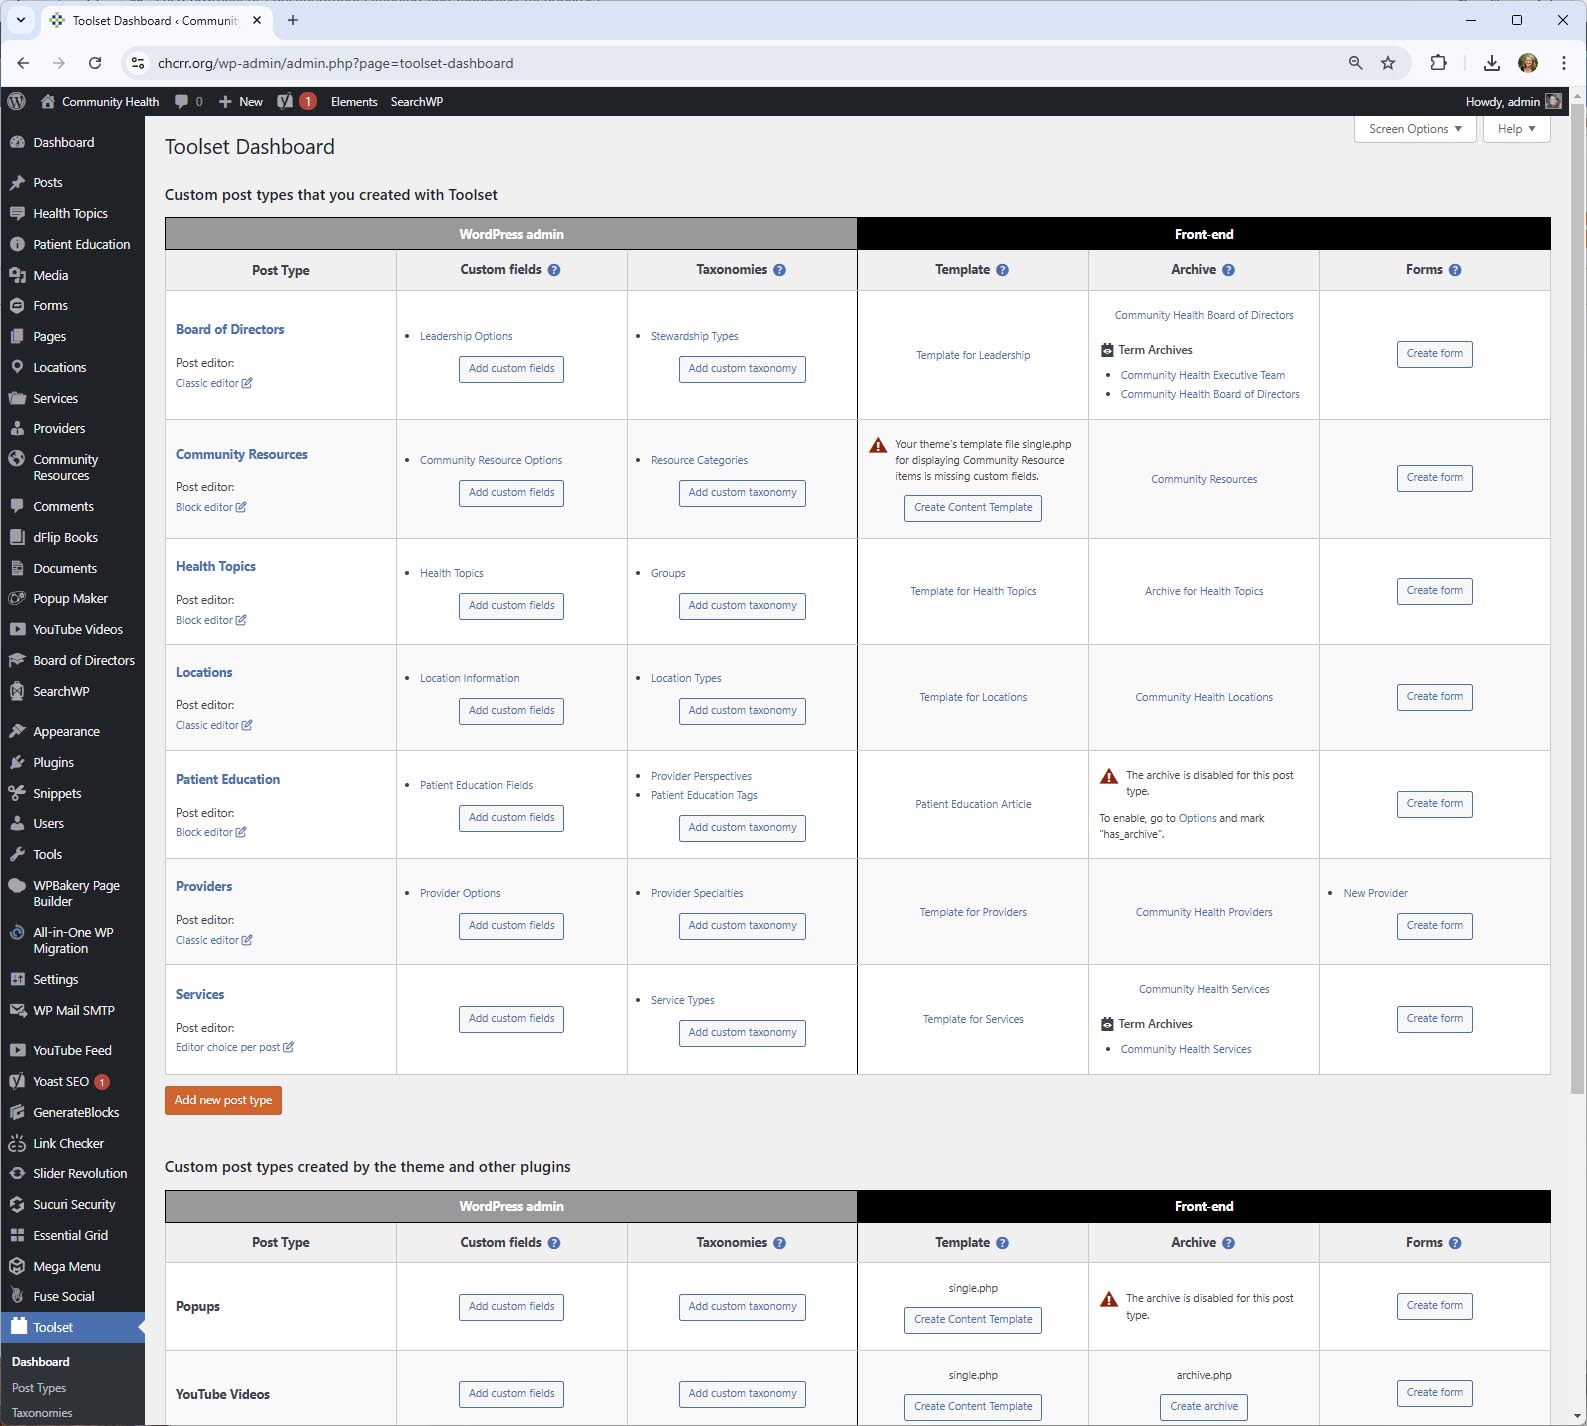
Task: Open browser downloads icon
Action: (1491, 63)
